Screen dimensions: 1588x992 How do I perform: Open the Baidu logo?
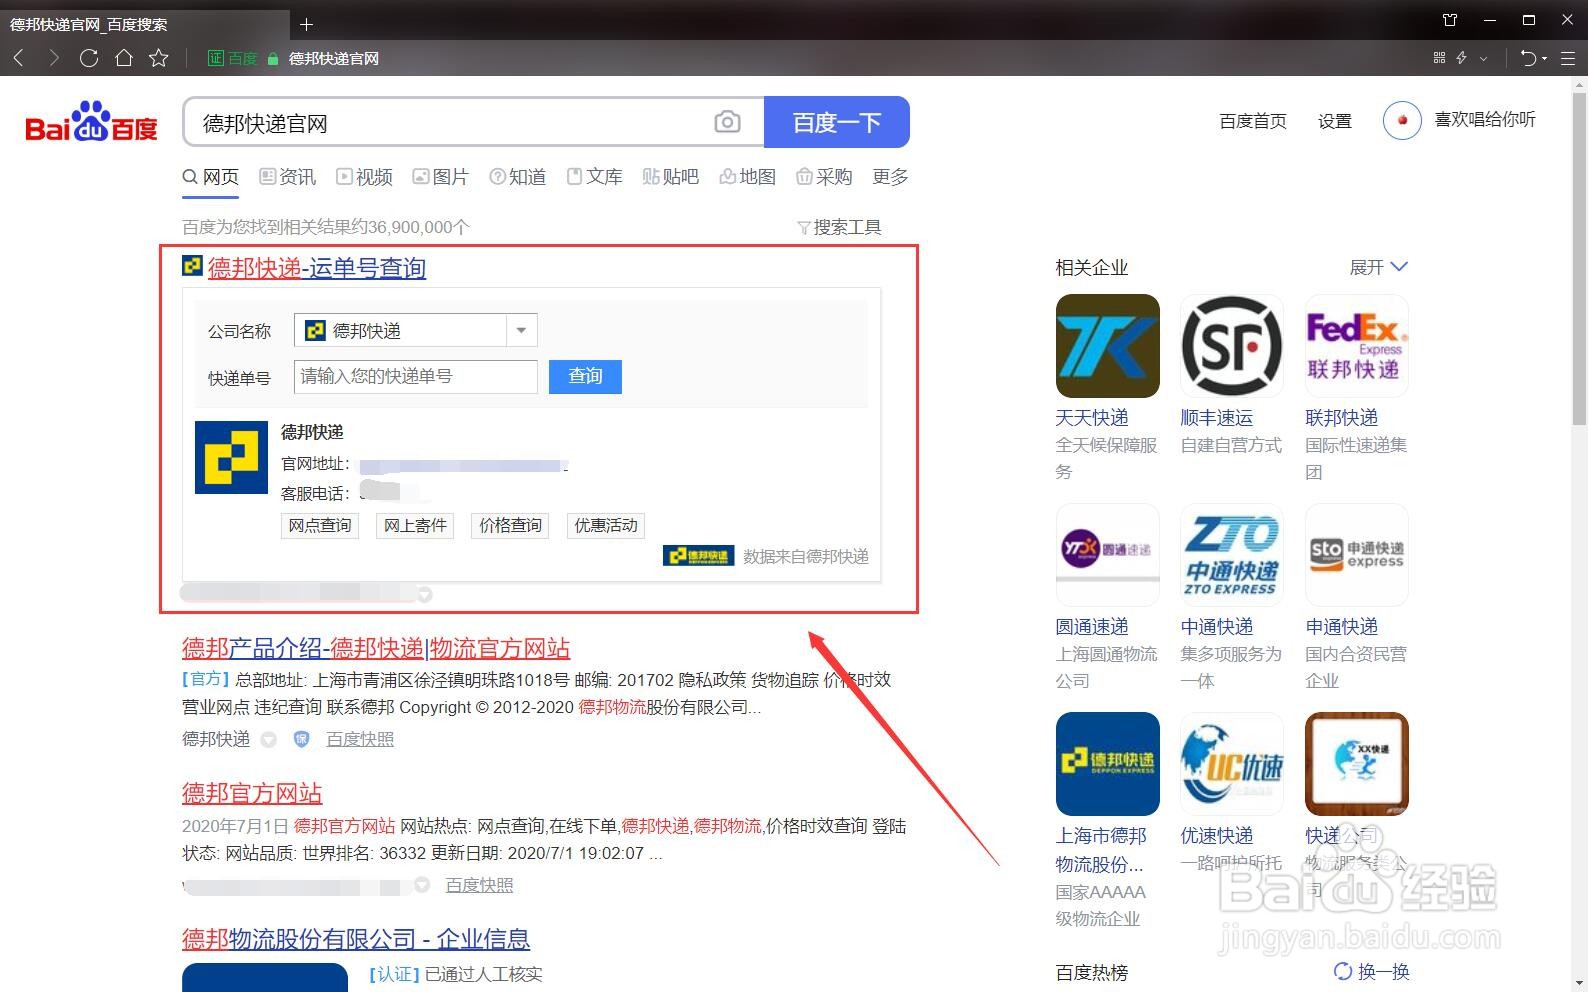92,122
